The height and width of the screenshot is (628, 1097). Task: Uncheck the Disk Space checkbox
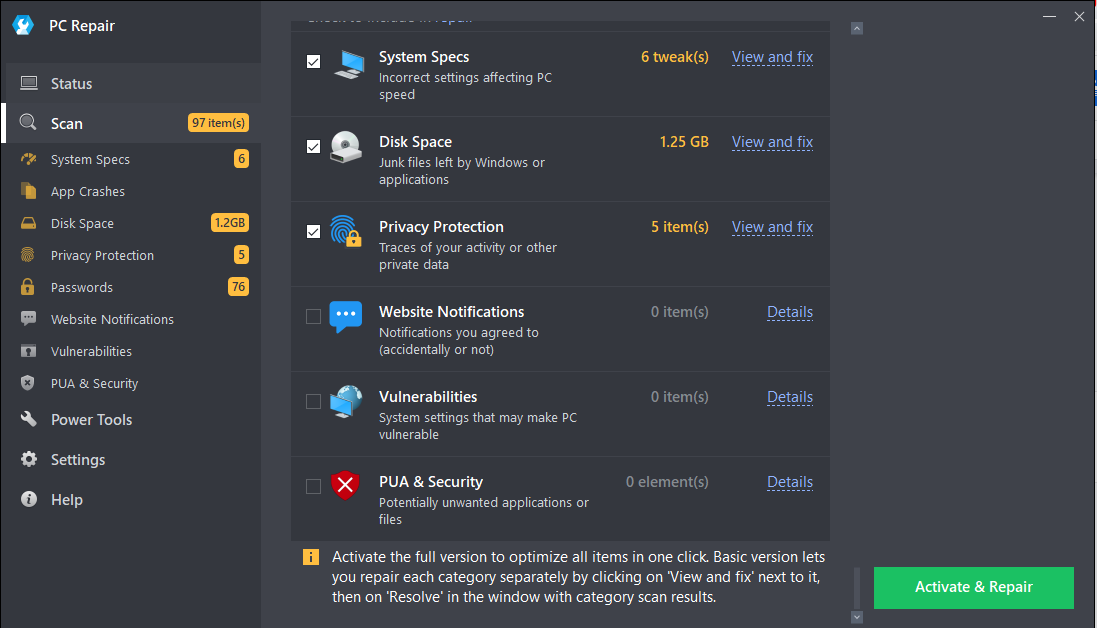(x=313, y=147)
